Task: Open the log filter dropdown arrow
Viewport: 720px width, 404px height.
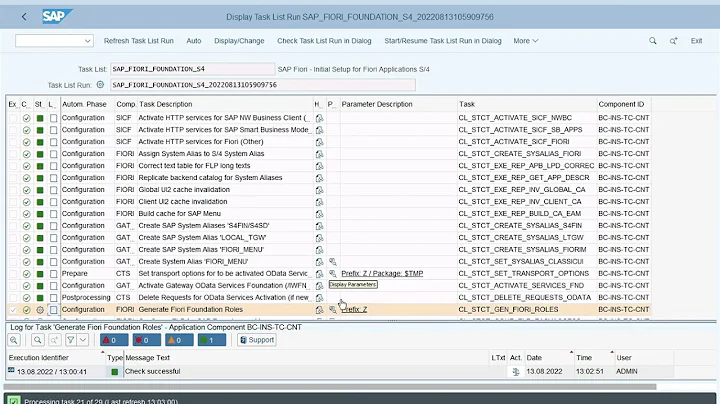Action: (x=83, y=340)
